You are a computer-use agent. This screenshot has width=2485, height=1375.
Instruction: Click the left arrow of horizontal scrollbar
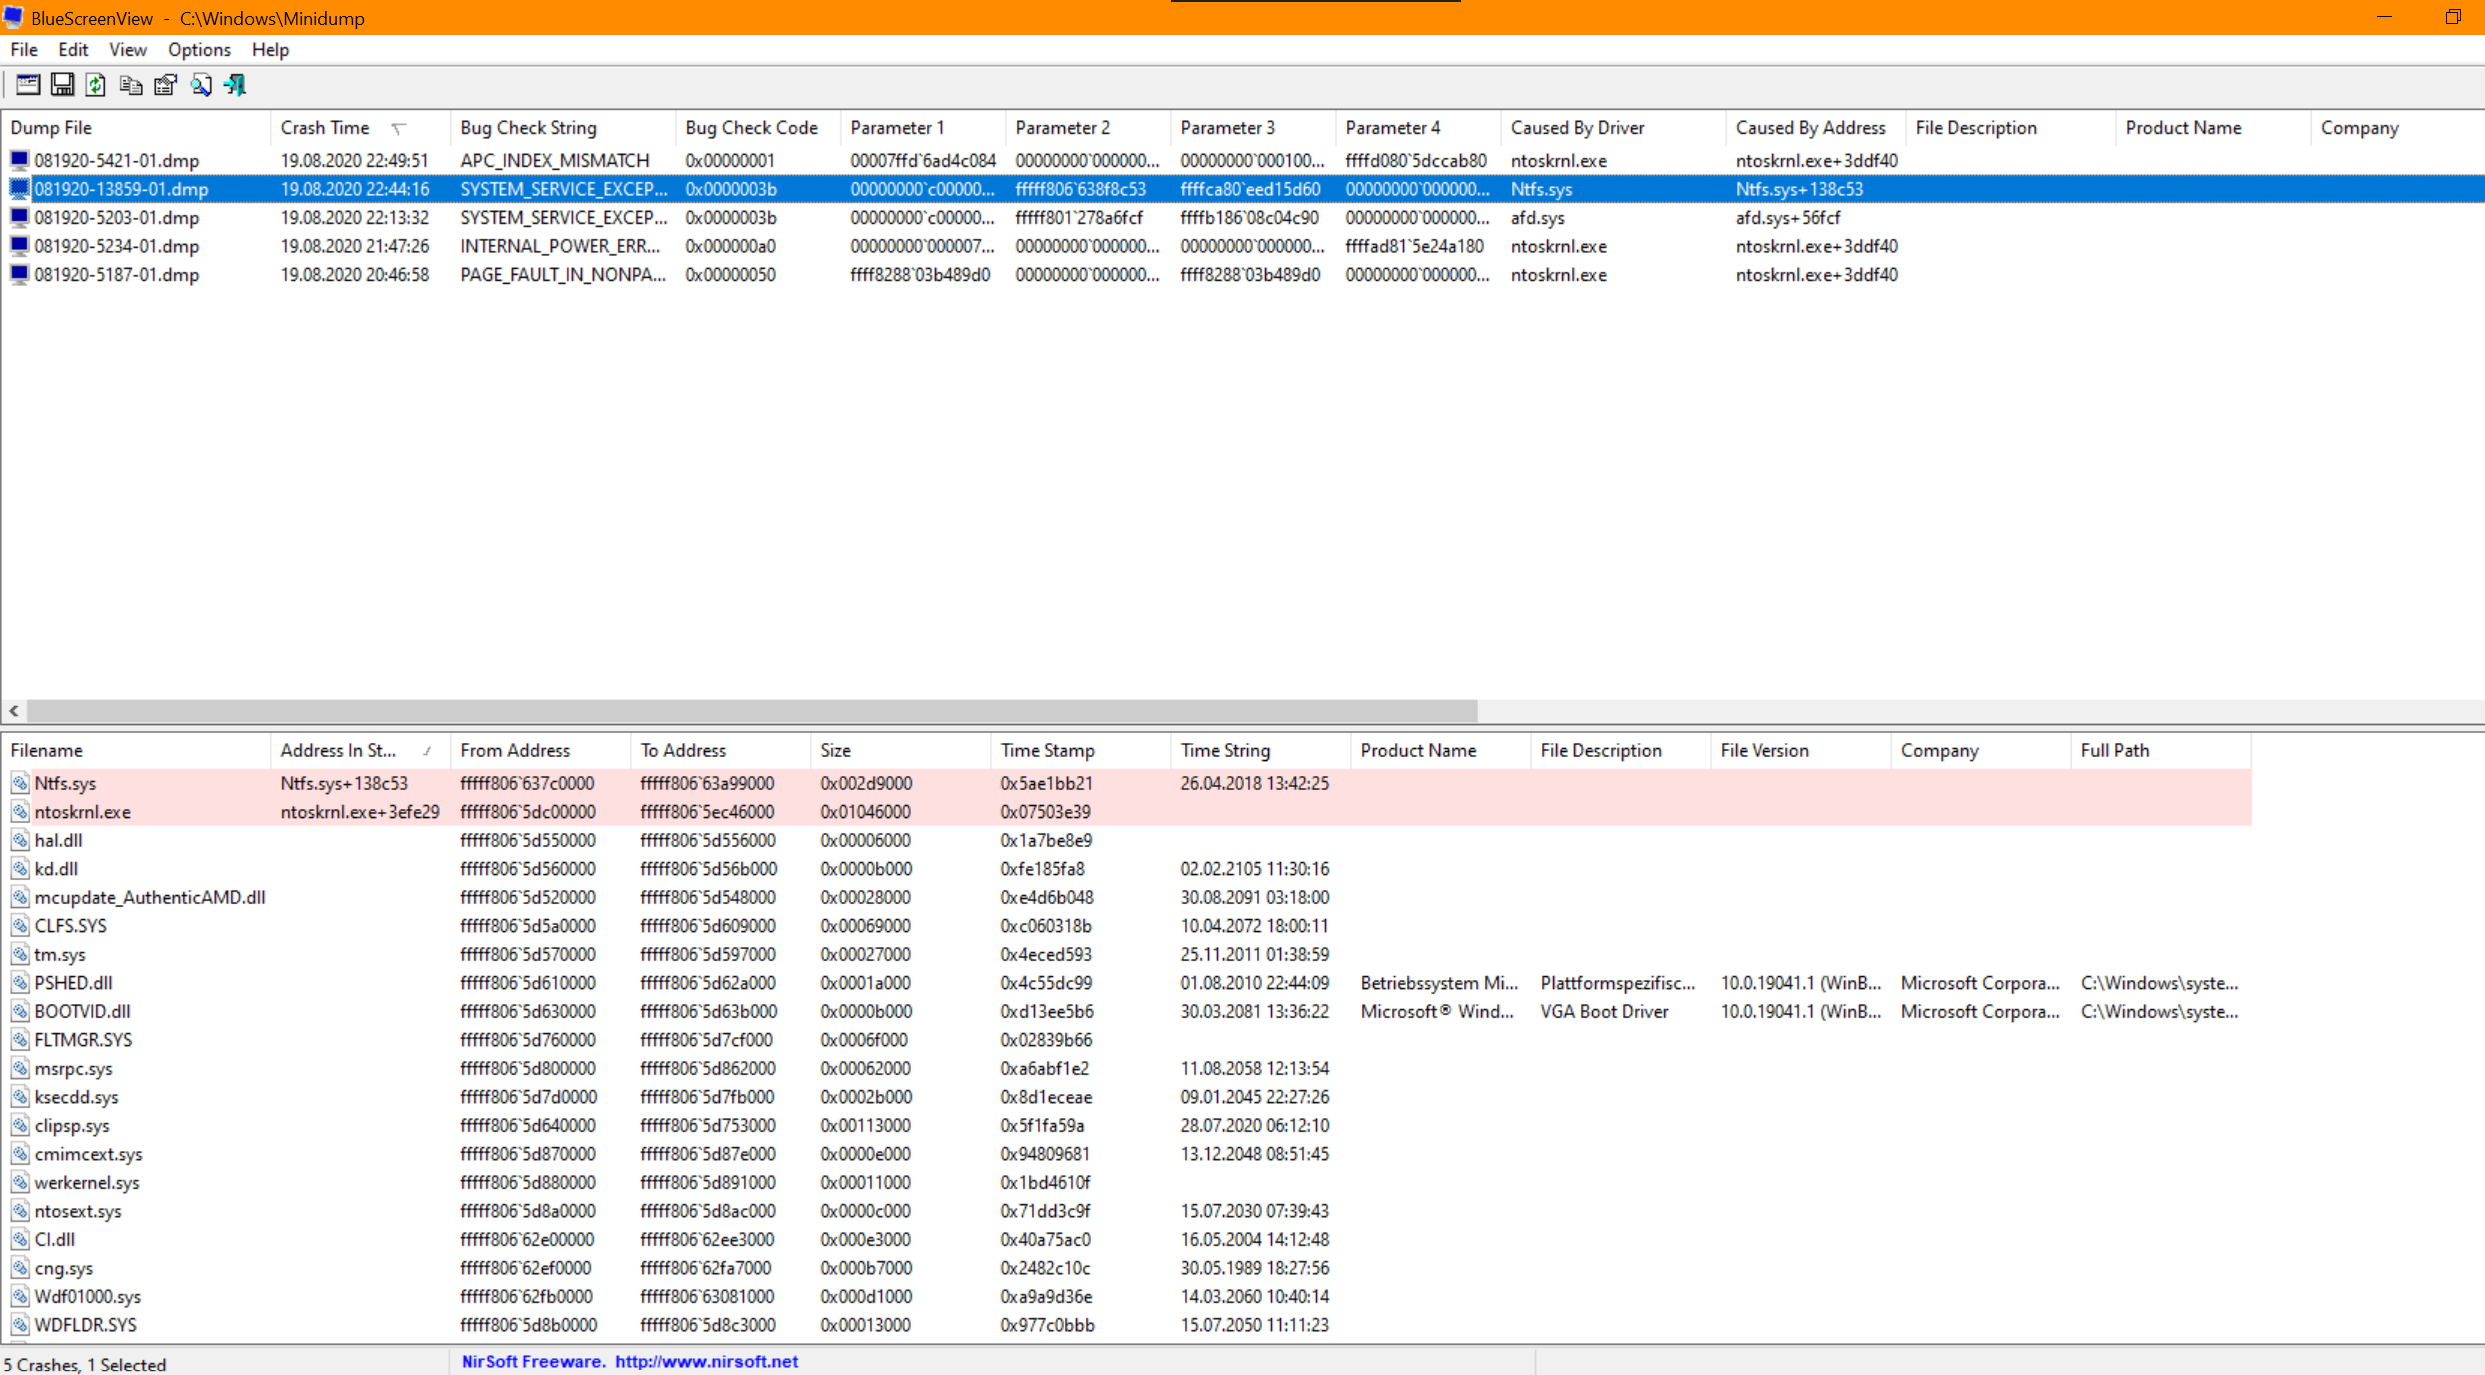[14, 710]
